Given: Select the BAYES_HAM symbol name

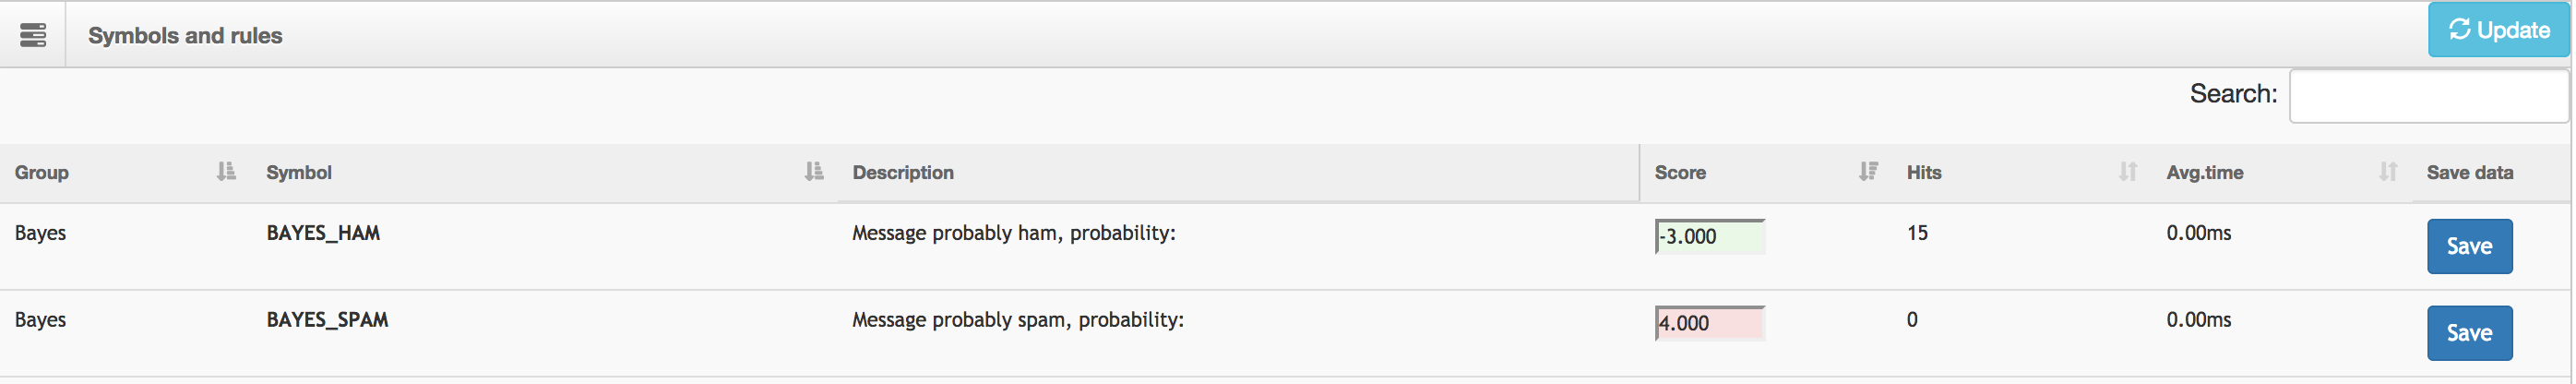Looking at the screenshot, I should (323, 233).
